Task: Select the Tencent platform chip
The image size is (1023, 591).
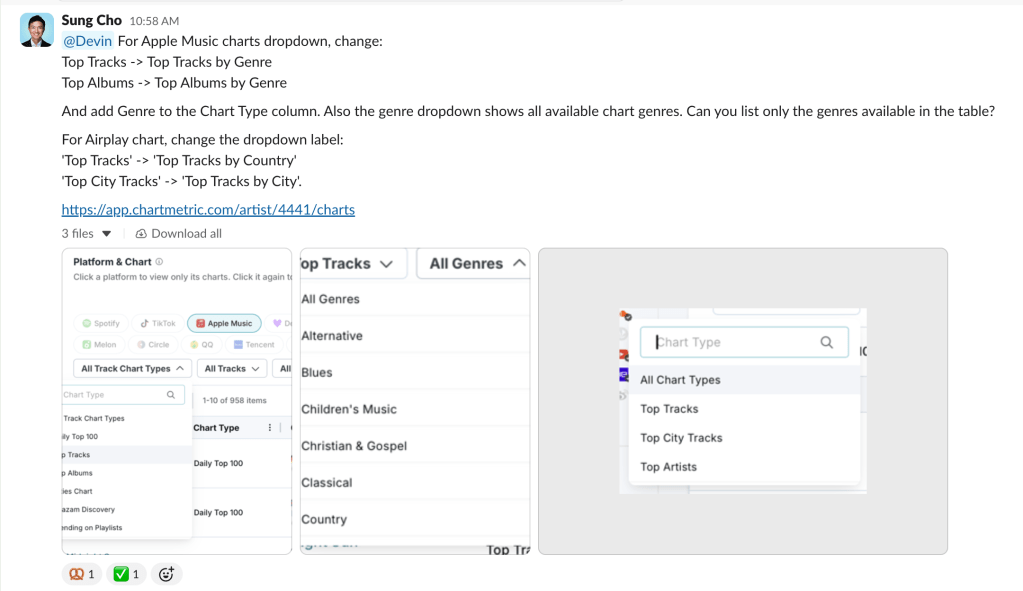Action: 254,344
